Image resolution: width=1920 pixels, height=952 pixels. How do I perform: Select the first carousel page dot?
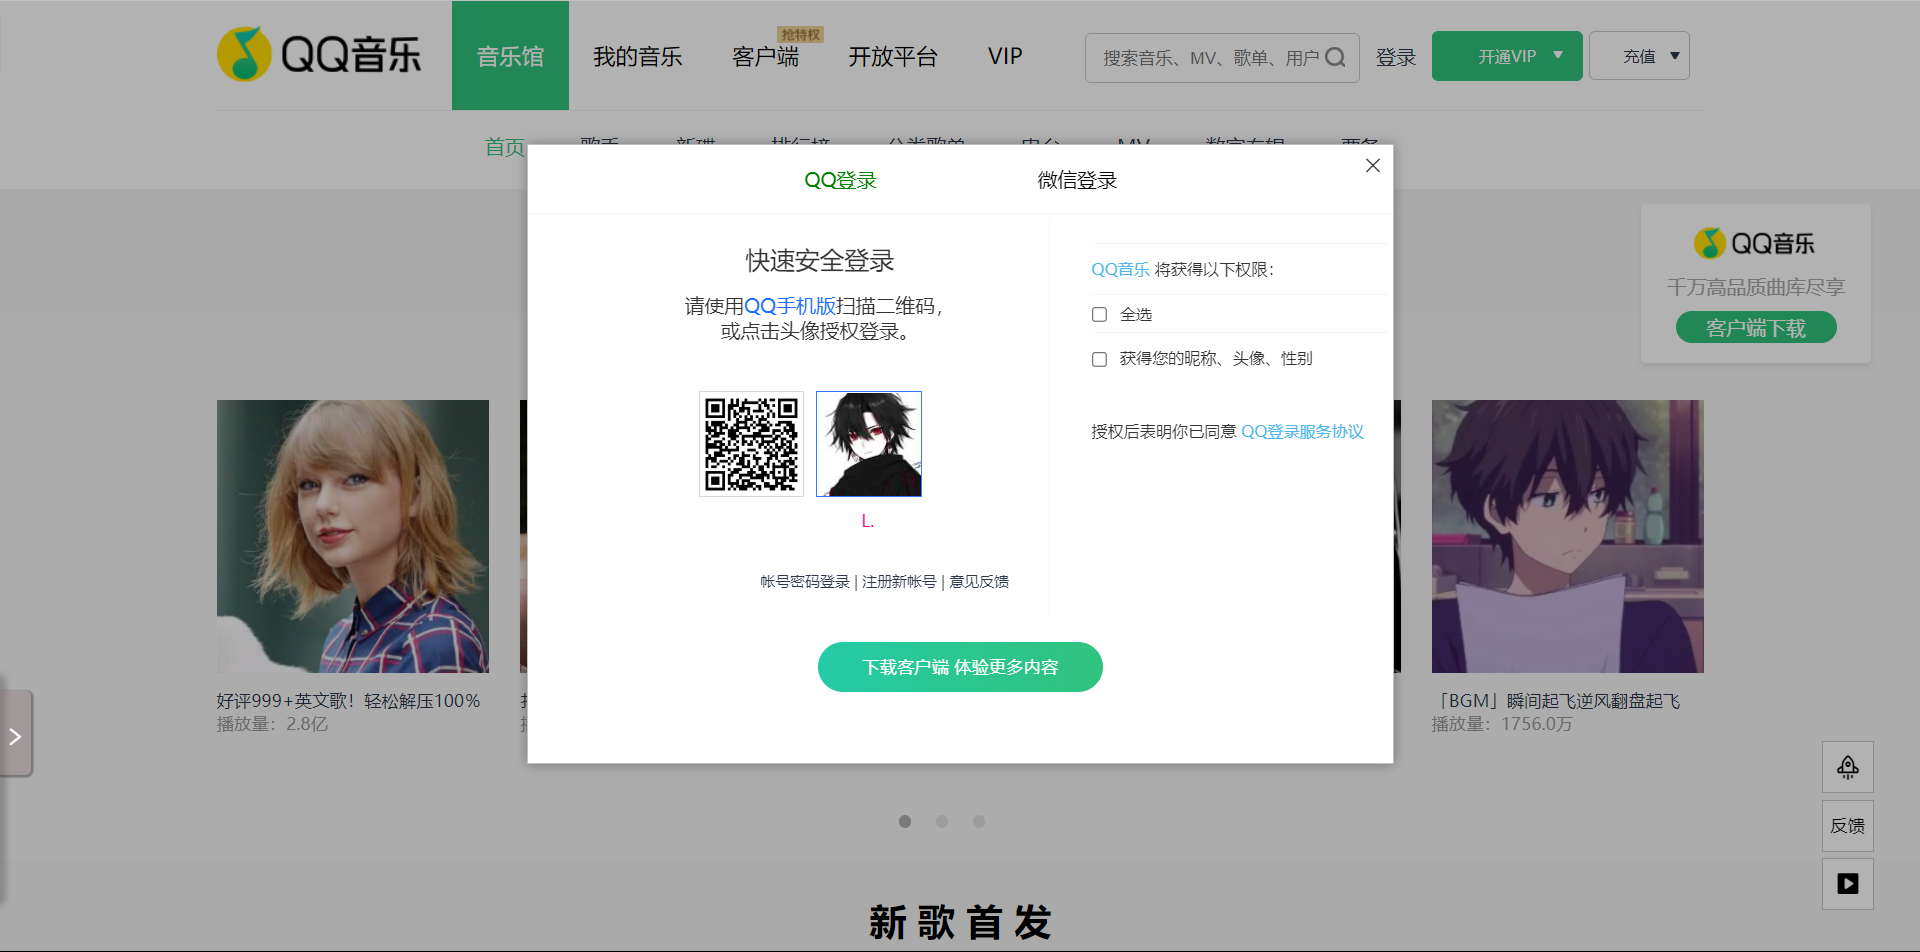coord(905,821)
